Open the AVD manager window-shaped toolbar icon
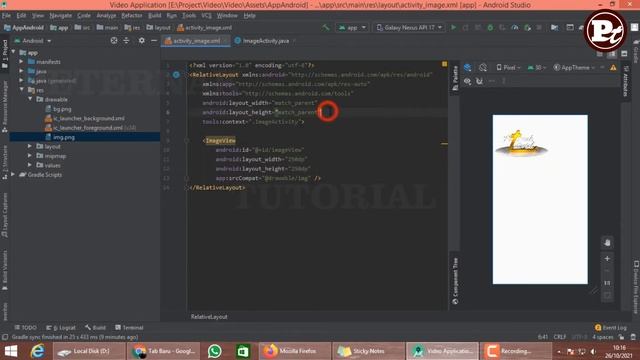This screenshot has height=360, width=640. click(570, 27)
